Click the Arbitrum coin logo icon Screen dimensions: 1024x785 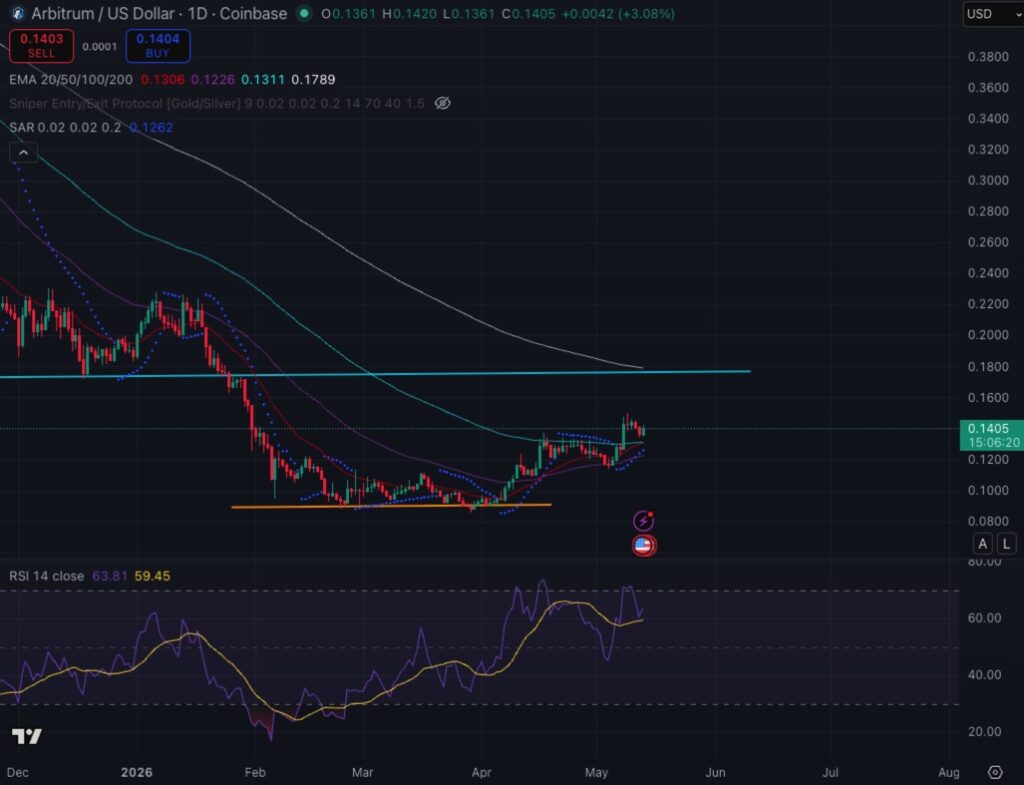point(18,13)
